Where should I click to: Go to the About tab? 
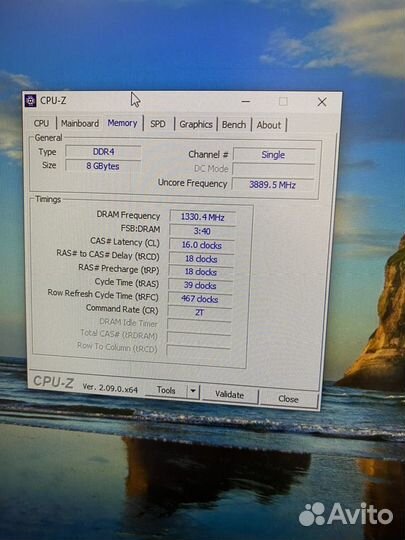click(x=269, y=125)
